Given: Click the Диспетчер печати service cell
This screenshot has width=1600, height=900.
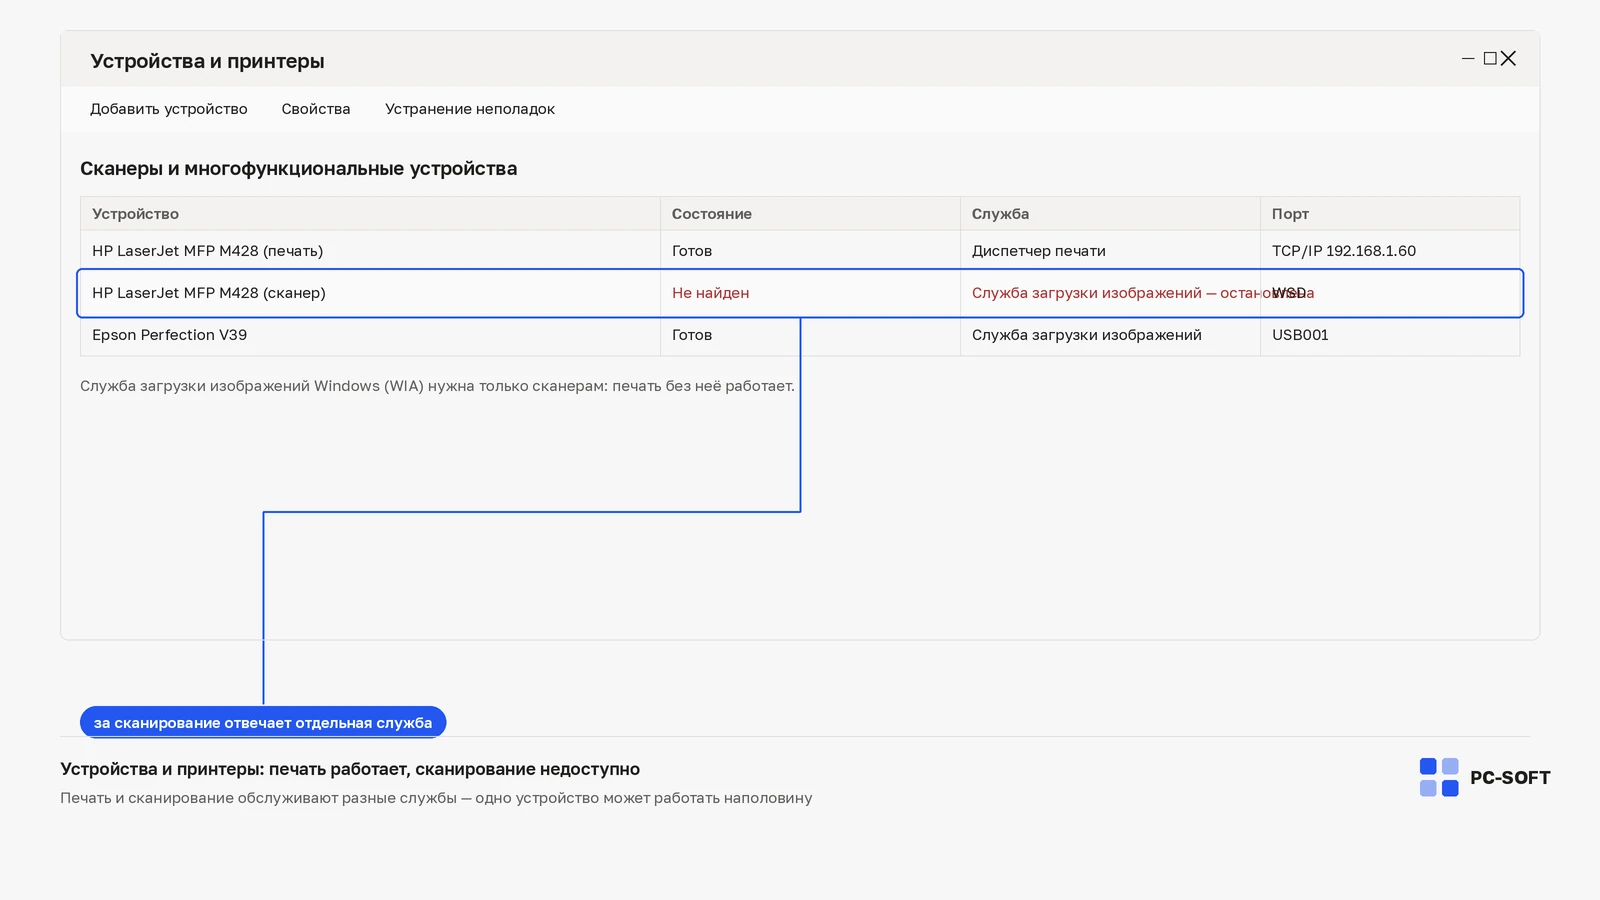Looking at the screenshot, I should coord(1039,251).
